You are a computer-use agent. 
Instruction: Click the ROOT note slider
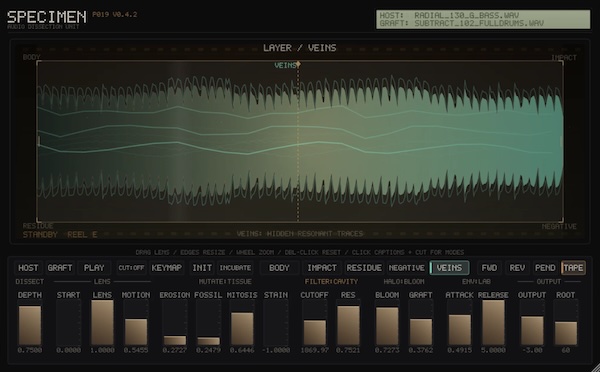[566, 323]
